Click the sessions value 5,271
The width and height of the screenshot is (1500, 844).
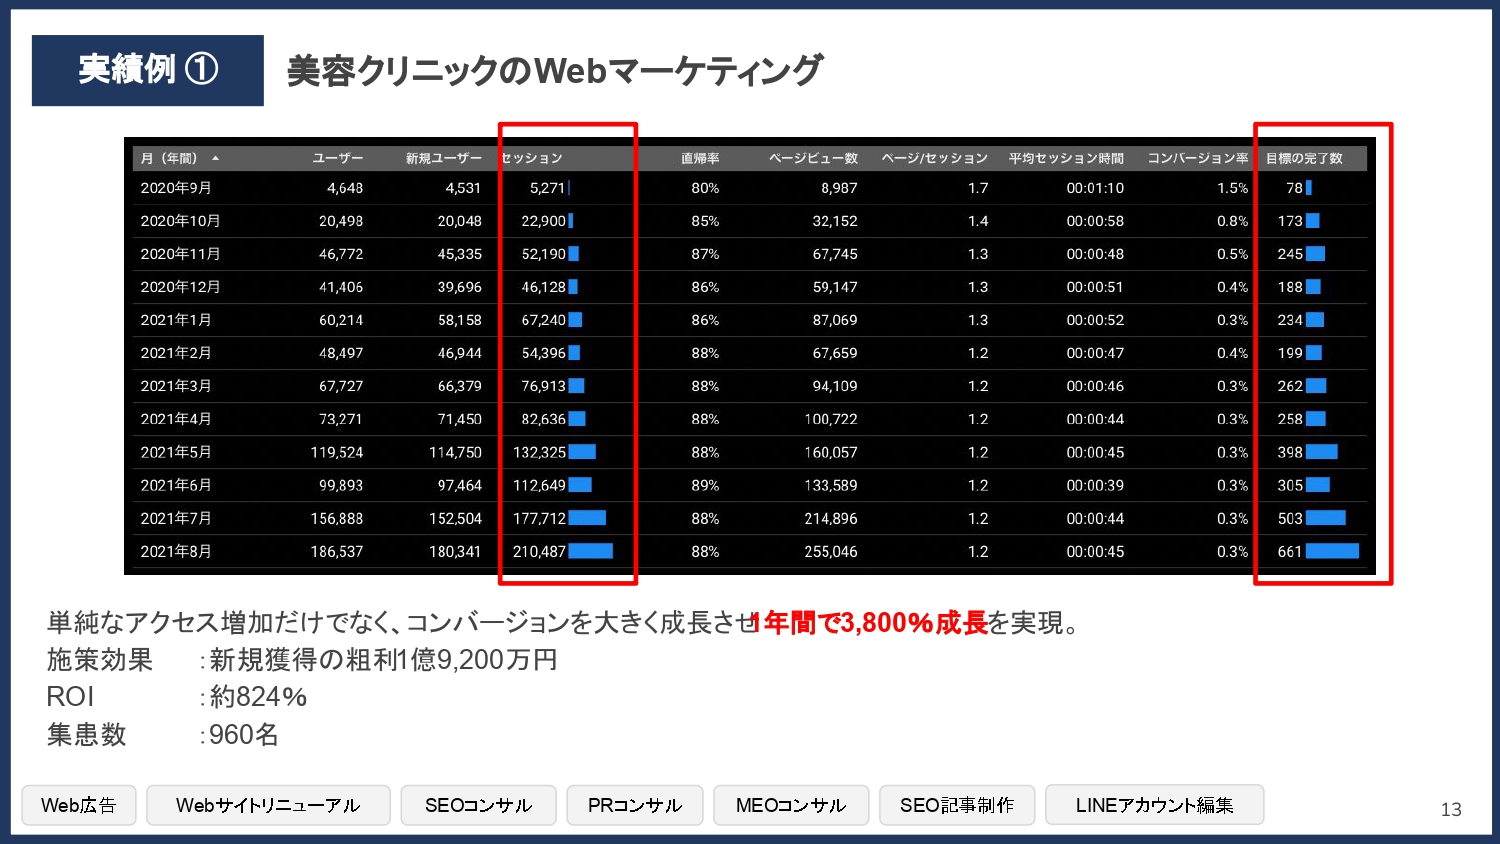547,188
